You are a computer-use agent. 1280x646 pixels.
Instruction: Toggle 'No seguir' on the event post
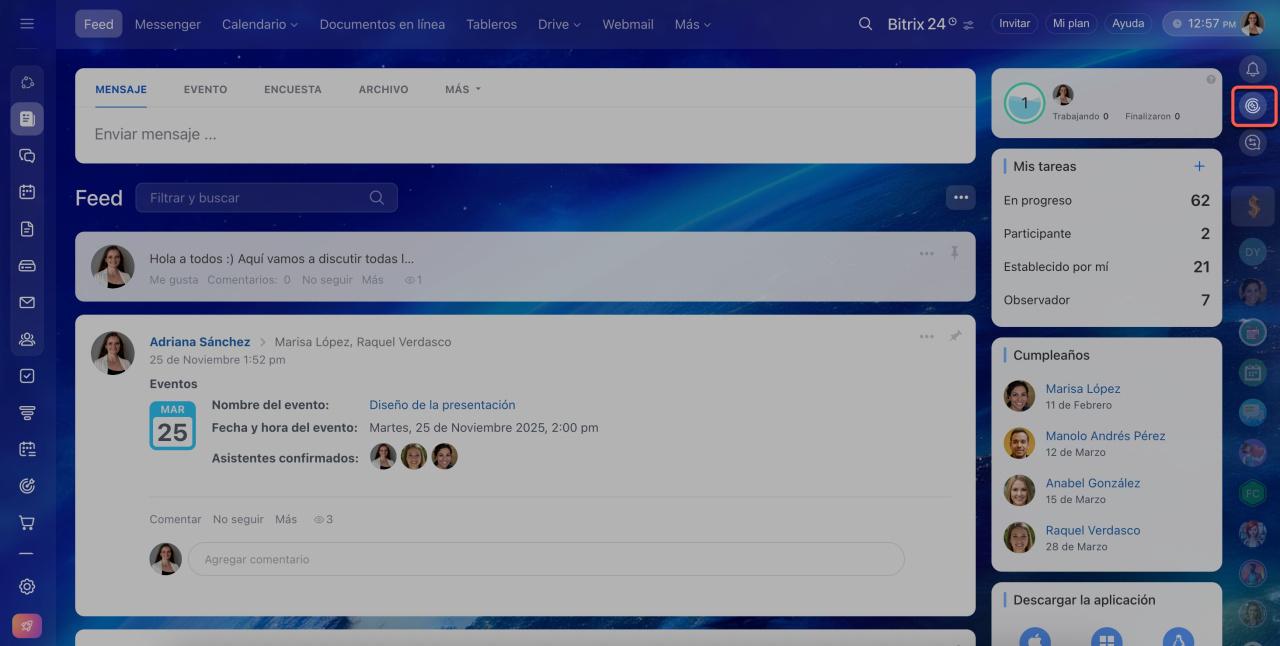(x=238, y=519)
